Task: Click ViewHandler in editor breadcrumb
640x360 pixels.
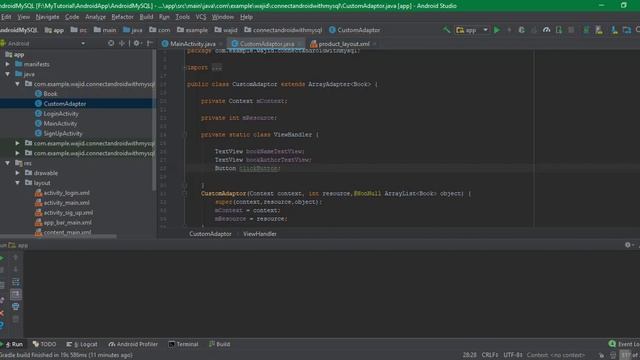Action: pos(260,234)
